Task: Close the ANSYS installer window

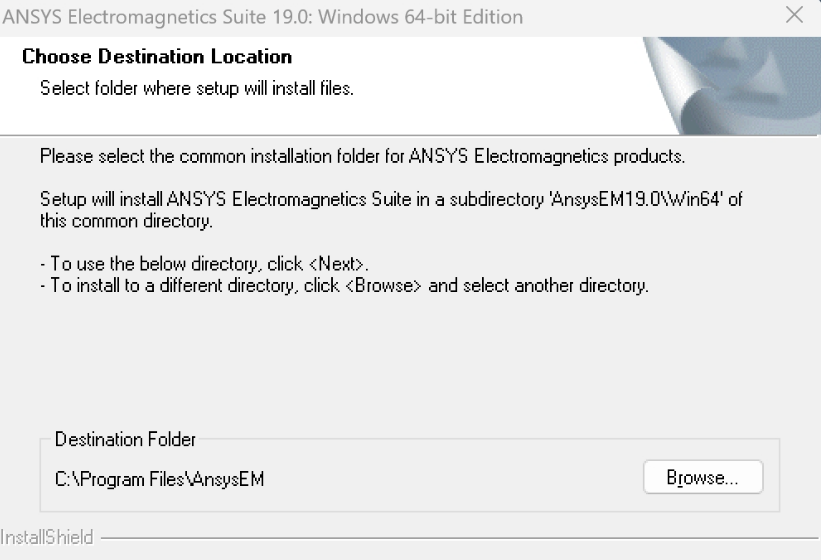Action: [x=795, y=16]
